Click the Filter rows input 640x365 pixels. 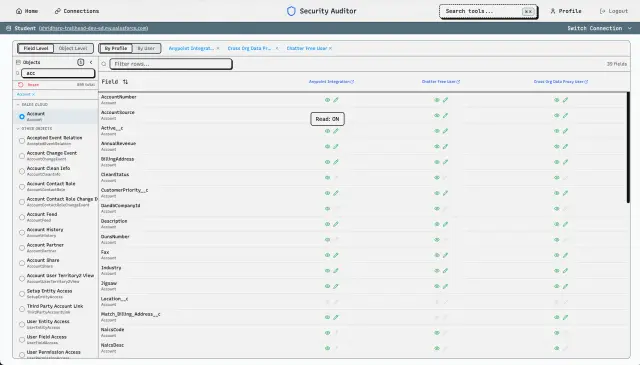tap(171, 64)
